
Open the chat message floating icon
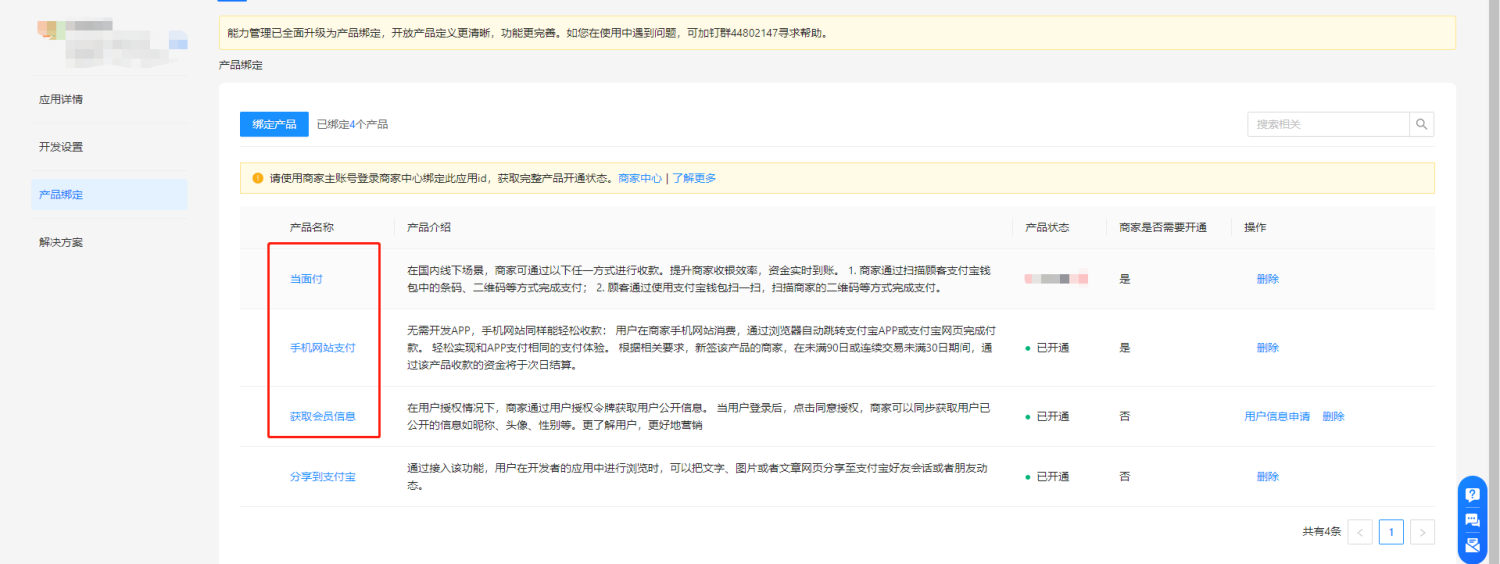tap(1472, 520)
